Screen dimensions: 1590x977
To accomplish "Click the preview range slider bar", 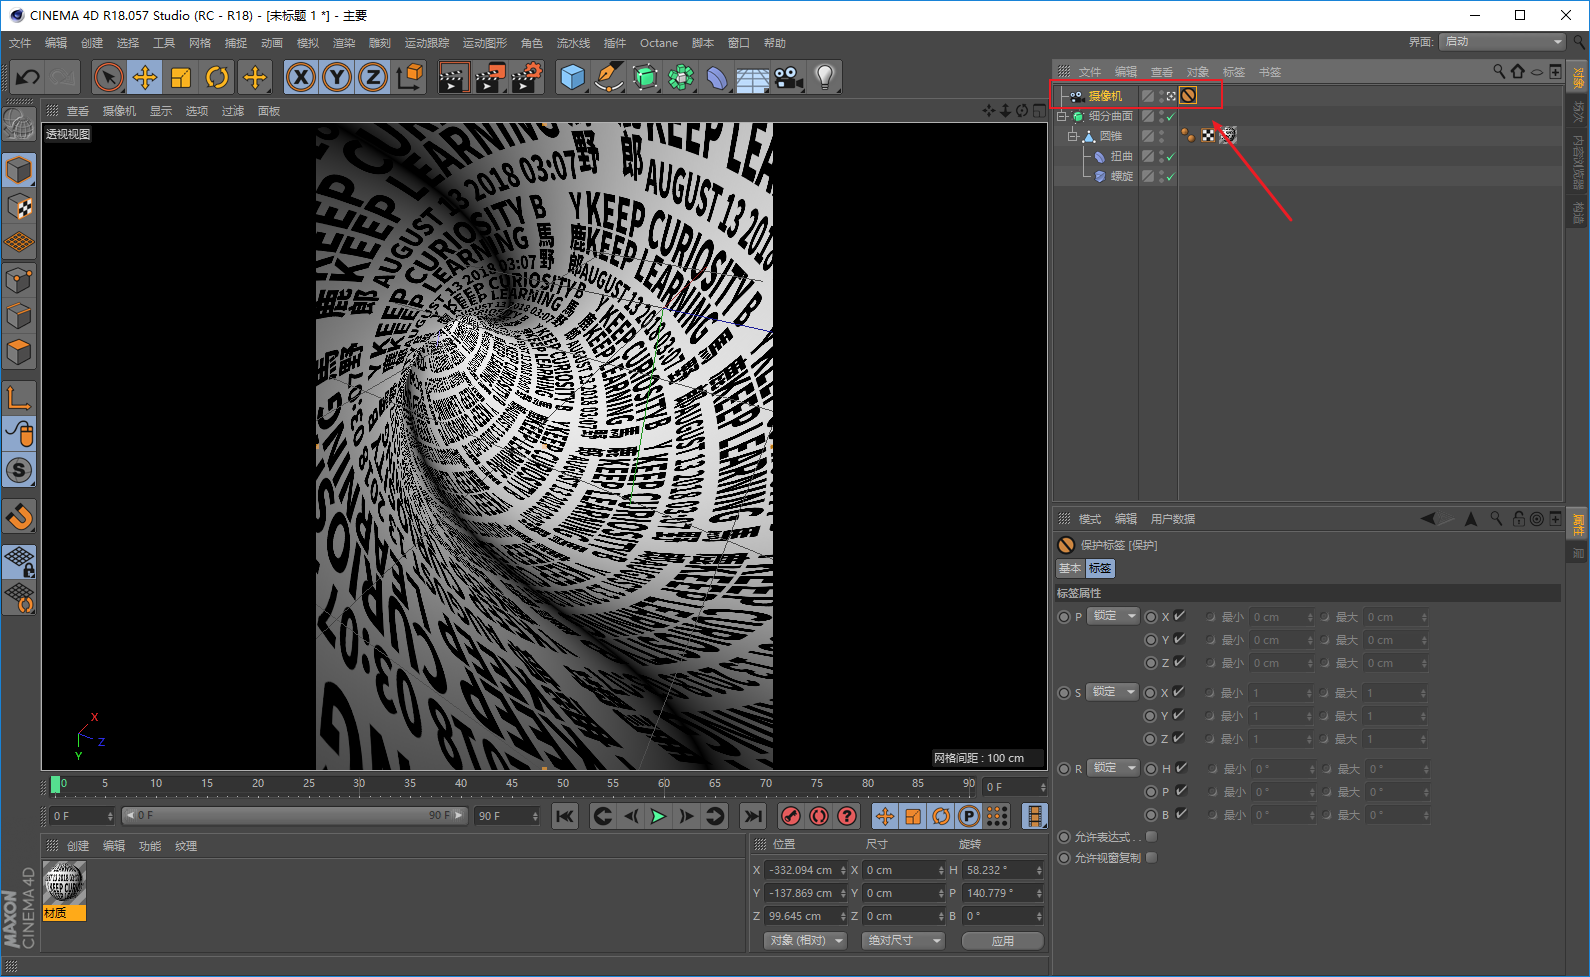I will click(x=294, y=816).
